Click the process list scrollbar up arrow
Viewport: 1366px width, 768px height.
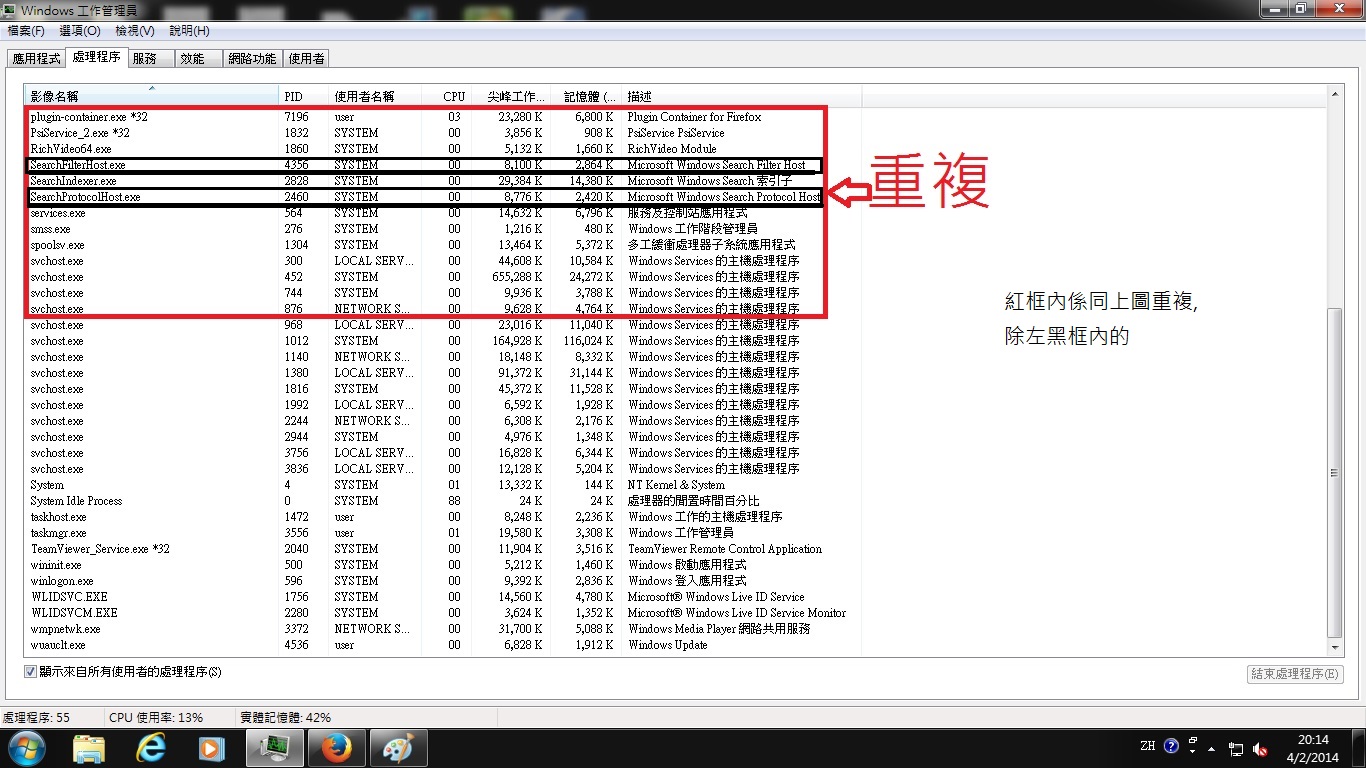[1334, 94]
